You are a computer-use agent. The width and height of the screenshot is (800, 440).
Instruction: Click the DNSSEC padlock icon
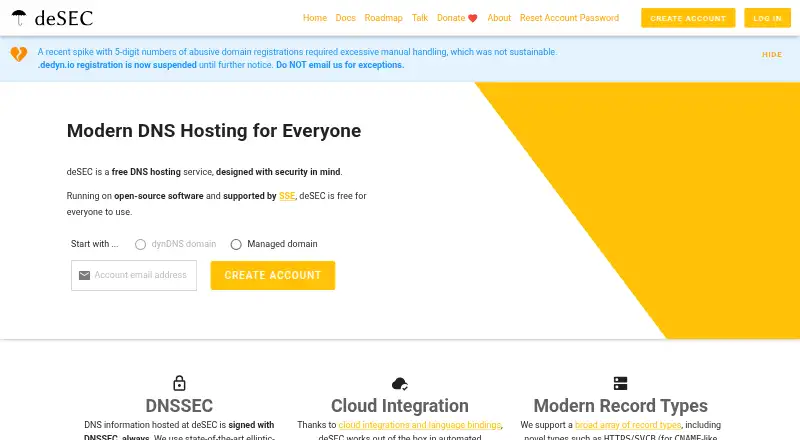click(179, 383)
